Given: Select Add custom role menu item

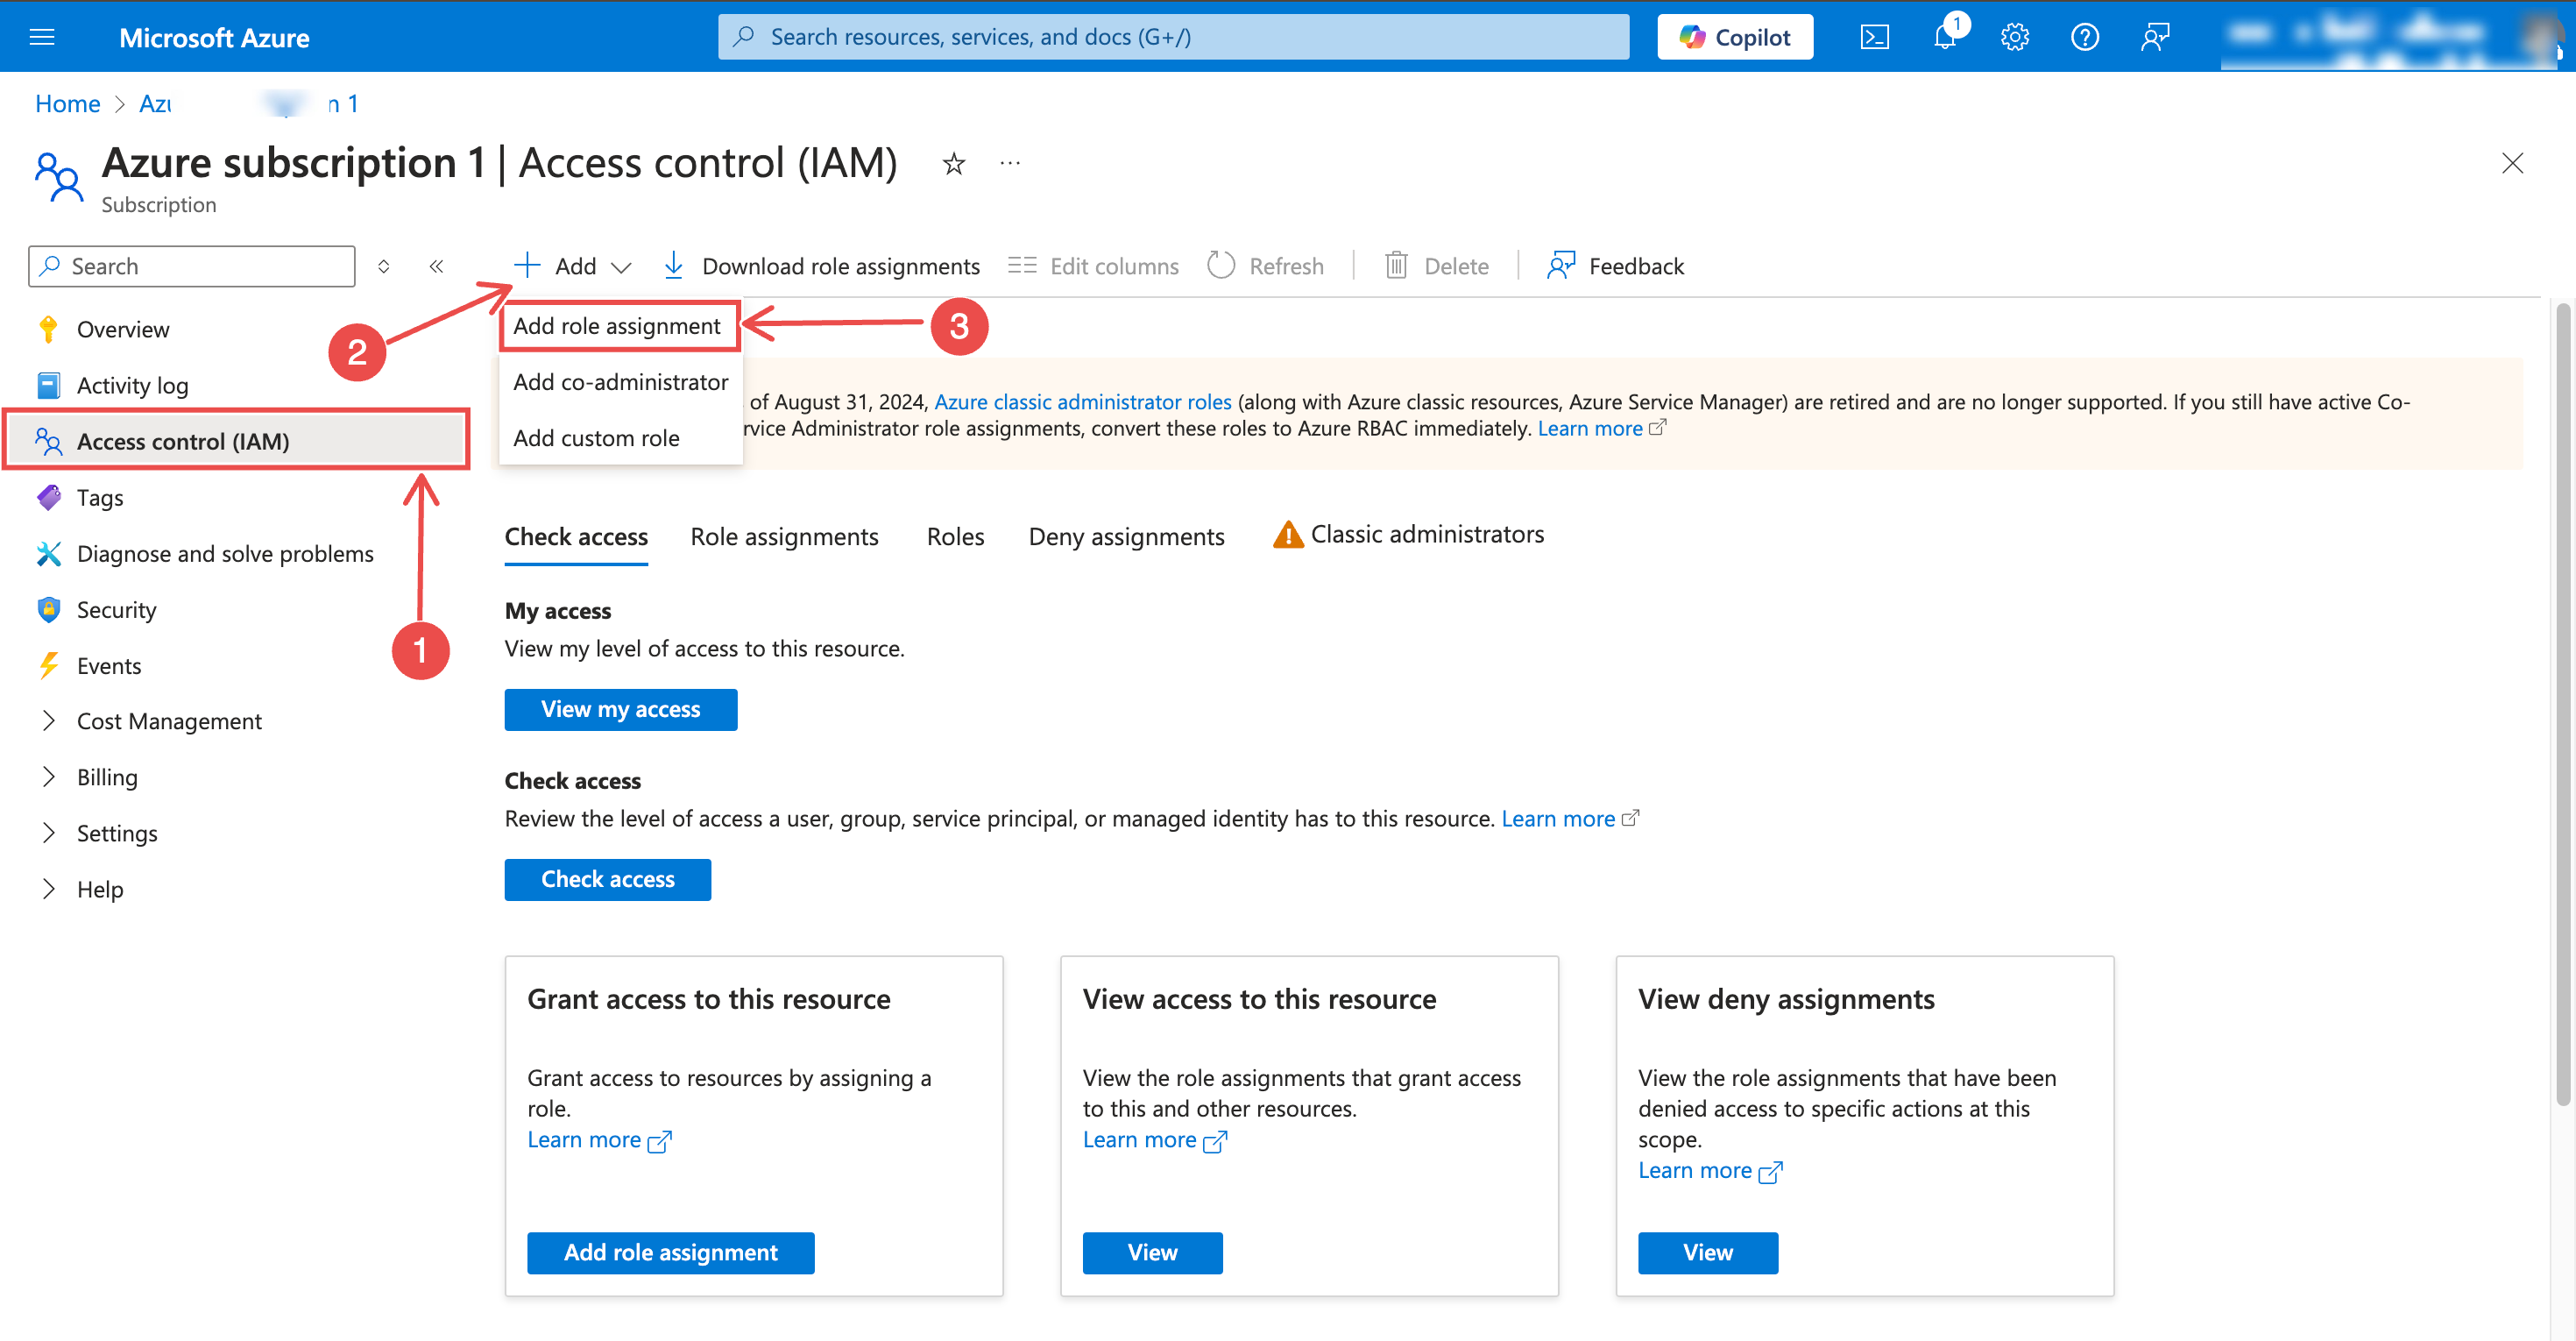Looking at the screenshot, I should [x=596, y=438].
